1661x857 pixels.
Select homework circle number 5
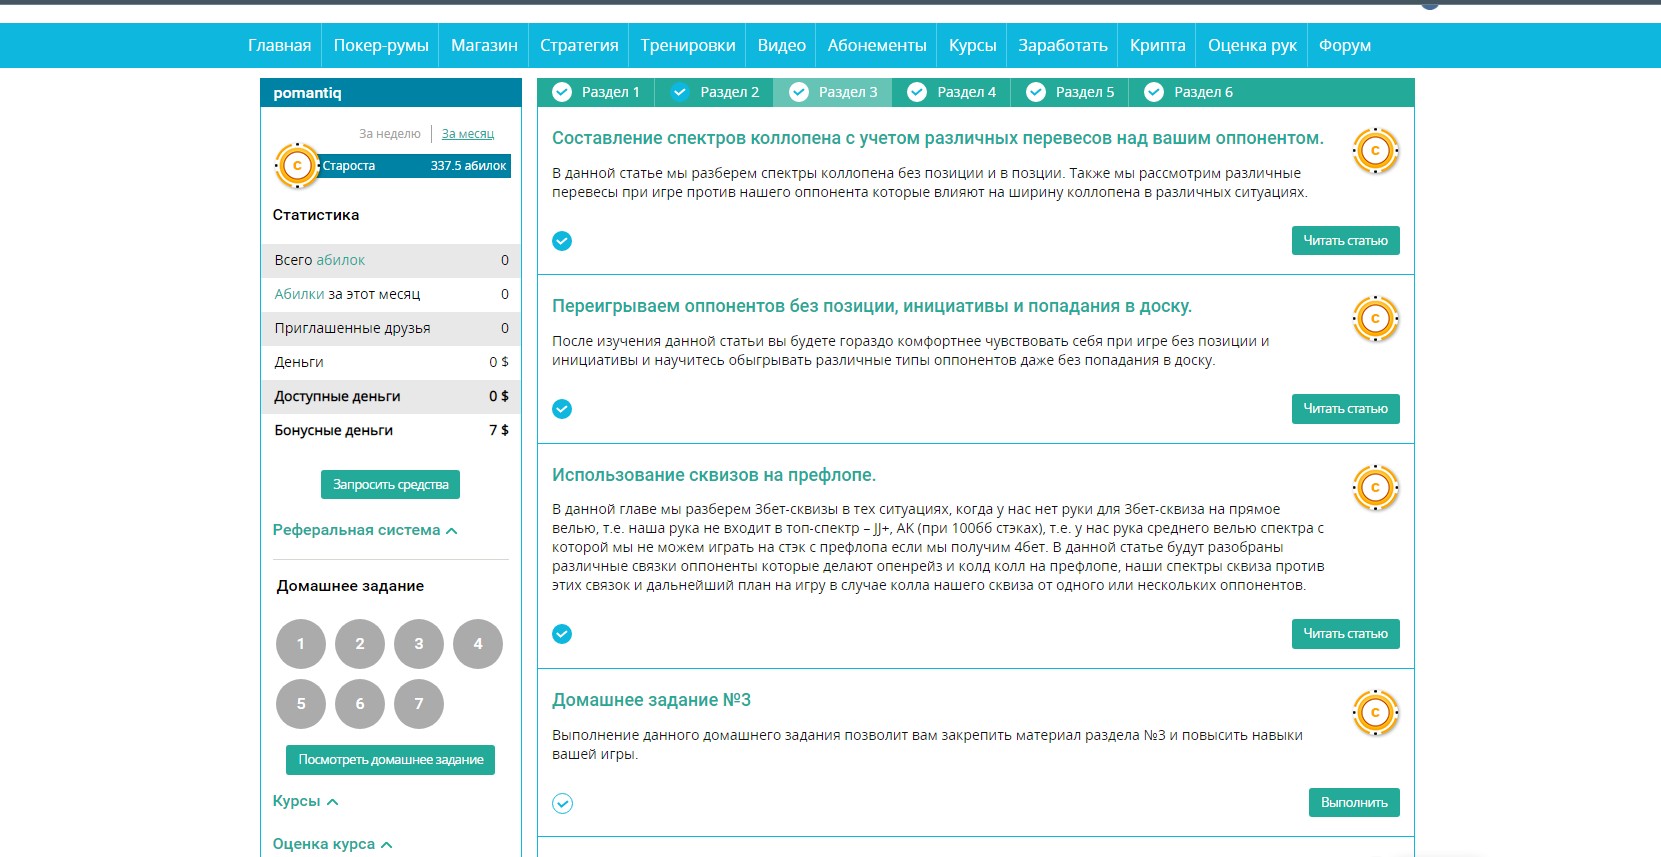click(301, 704)
